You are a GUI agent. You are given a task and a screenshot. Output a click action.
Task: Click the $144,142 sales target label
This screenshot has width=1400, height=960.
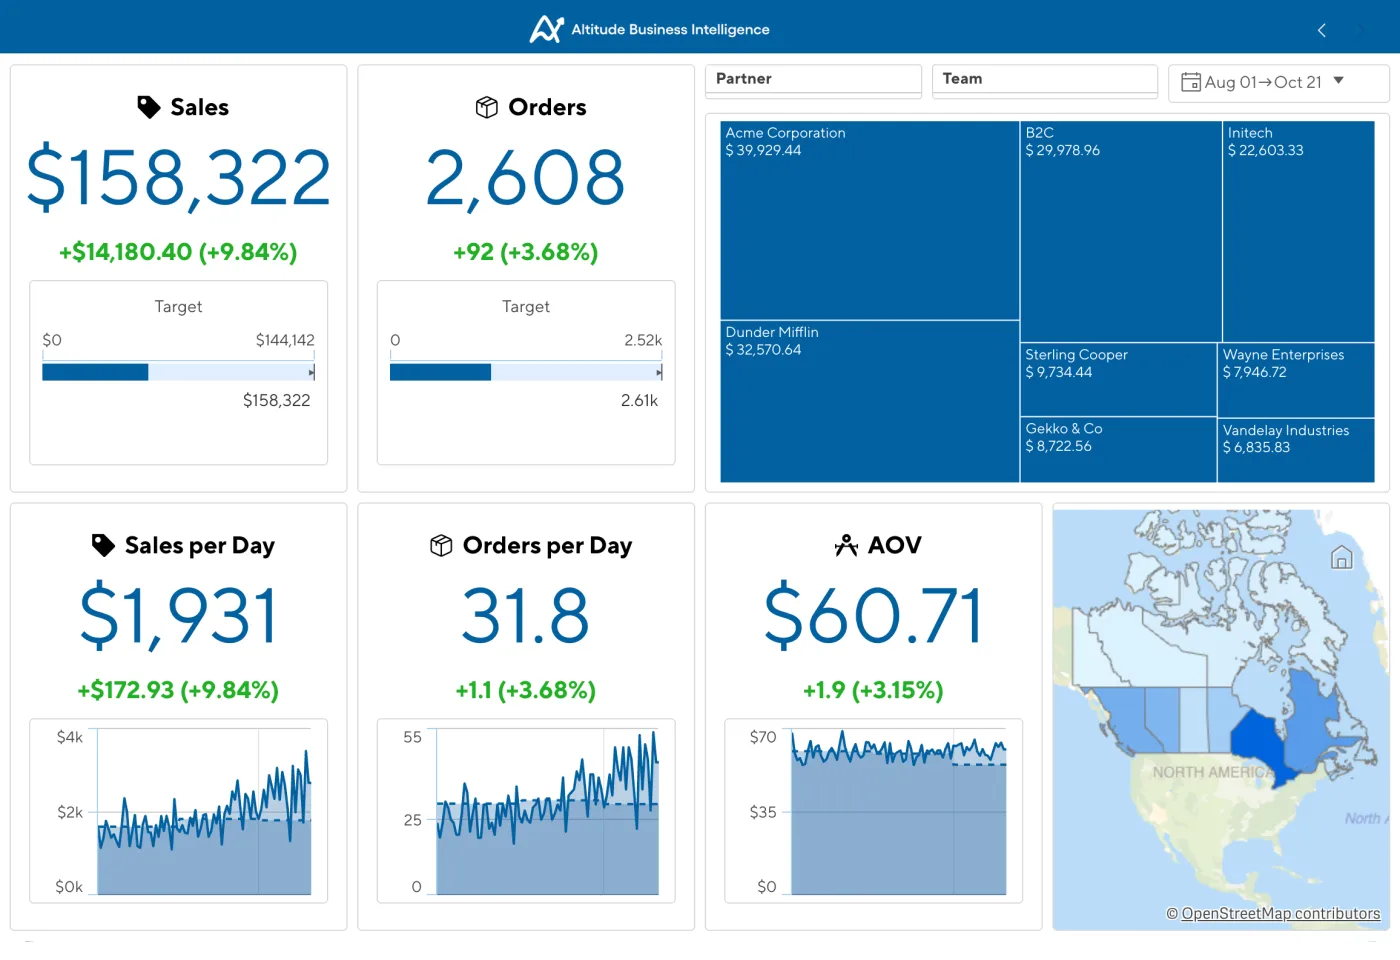point(285,340)
